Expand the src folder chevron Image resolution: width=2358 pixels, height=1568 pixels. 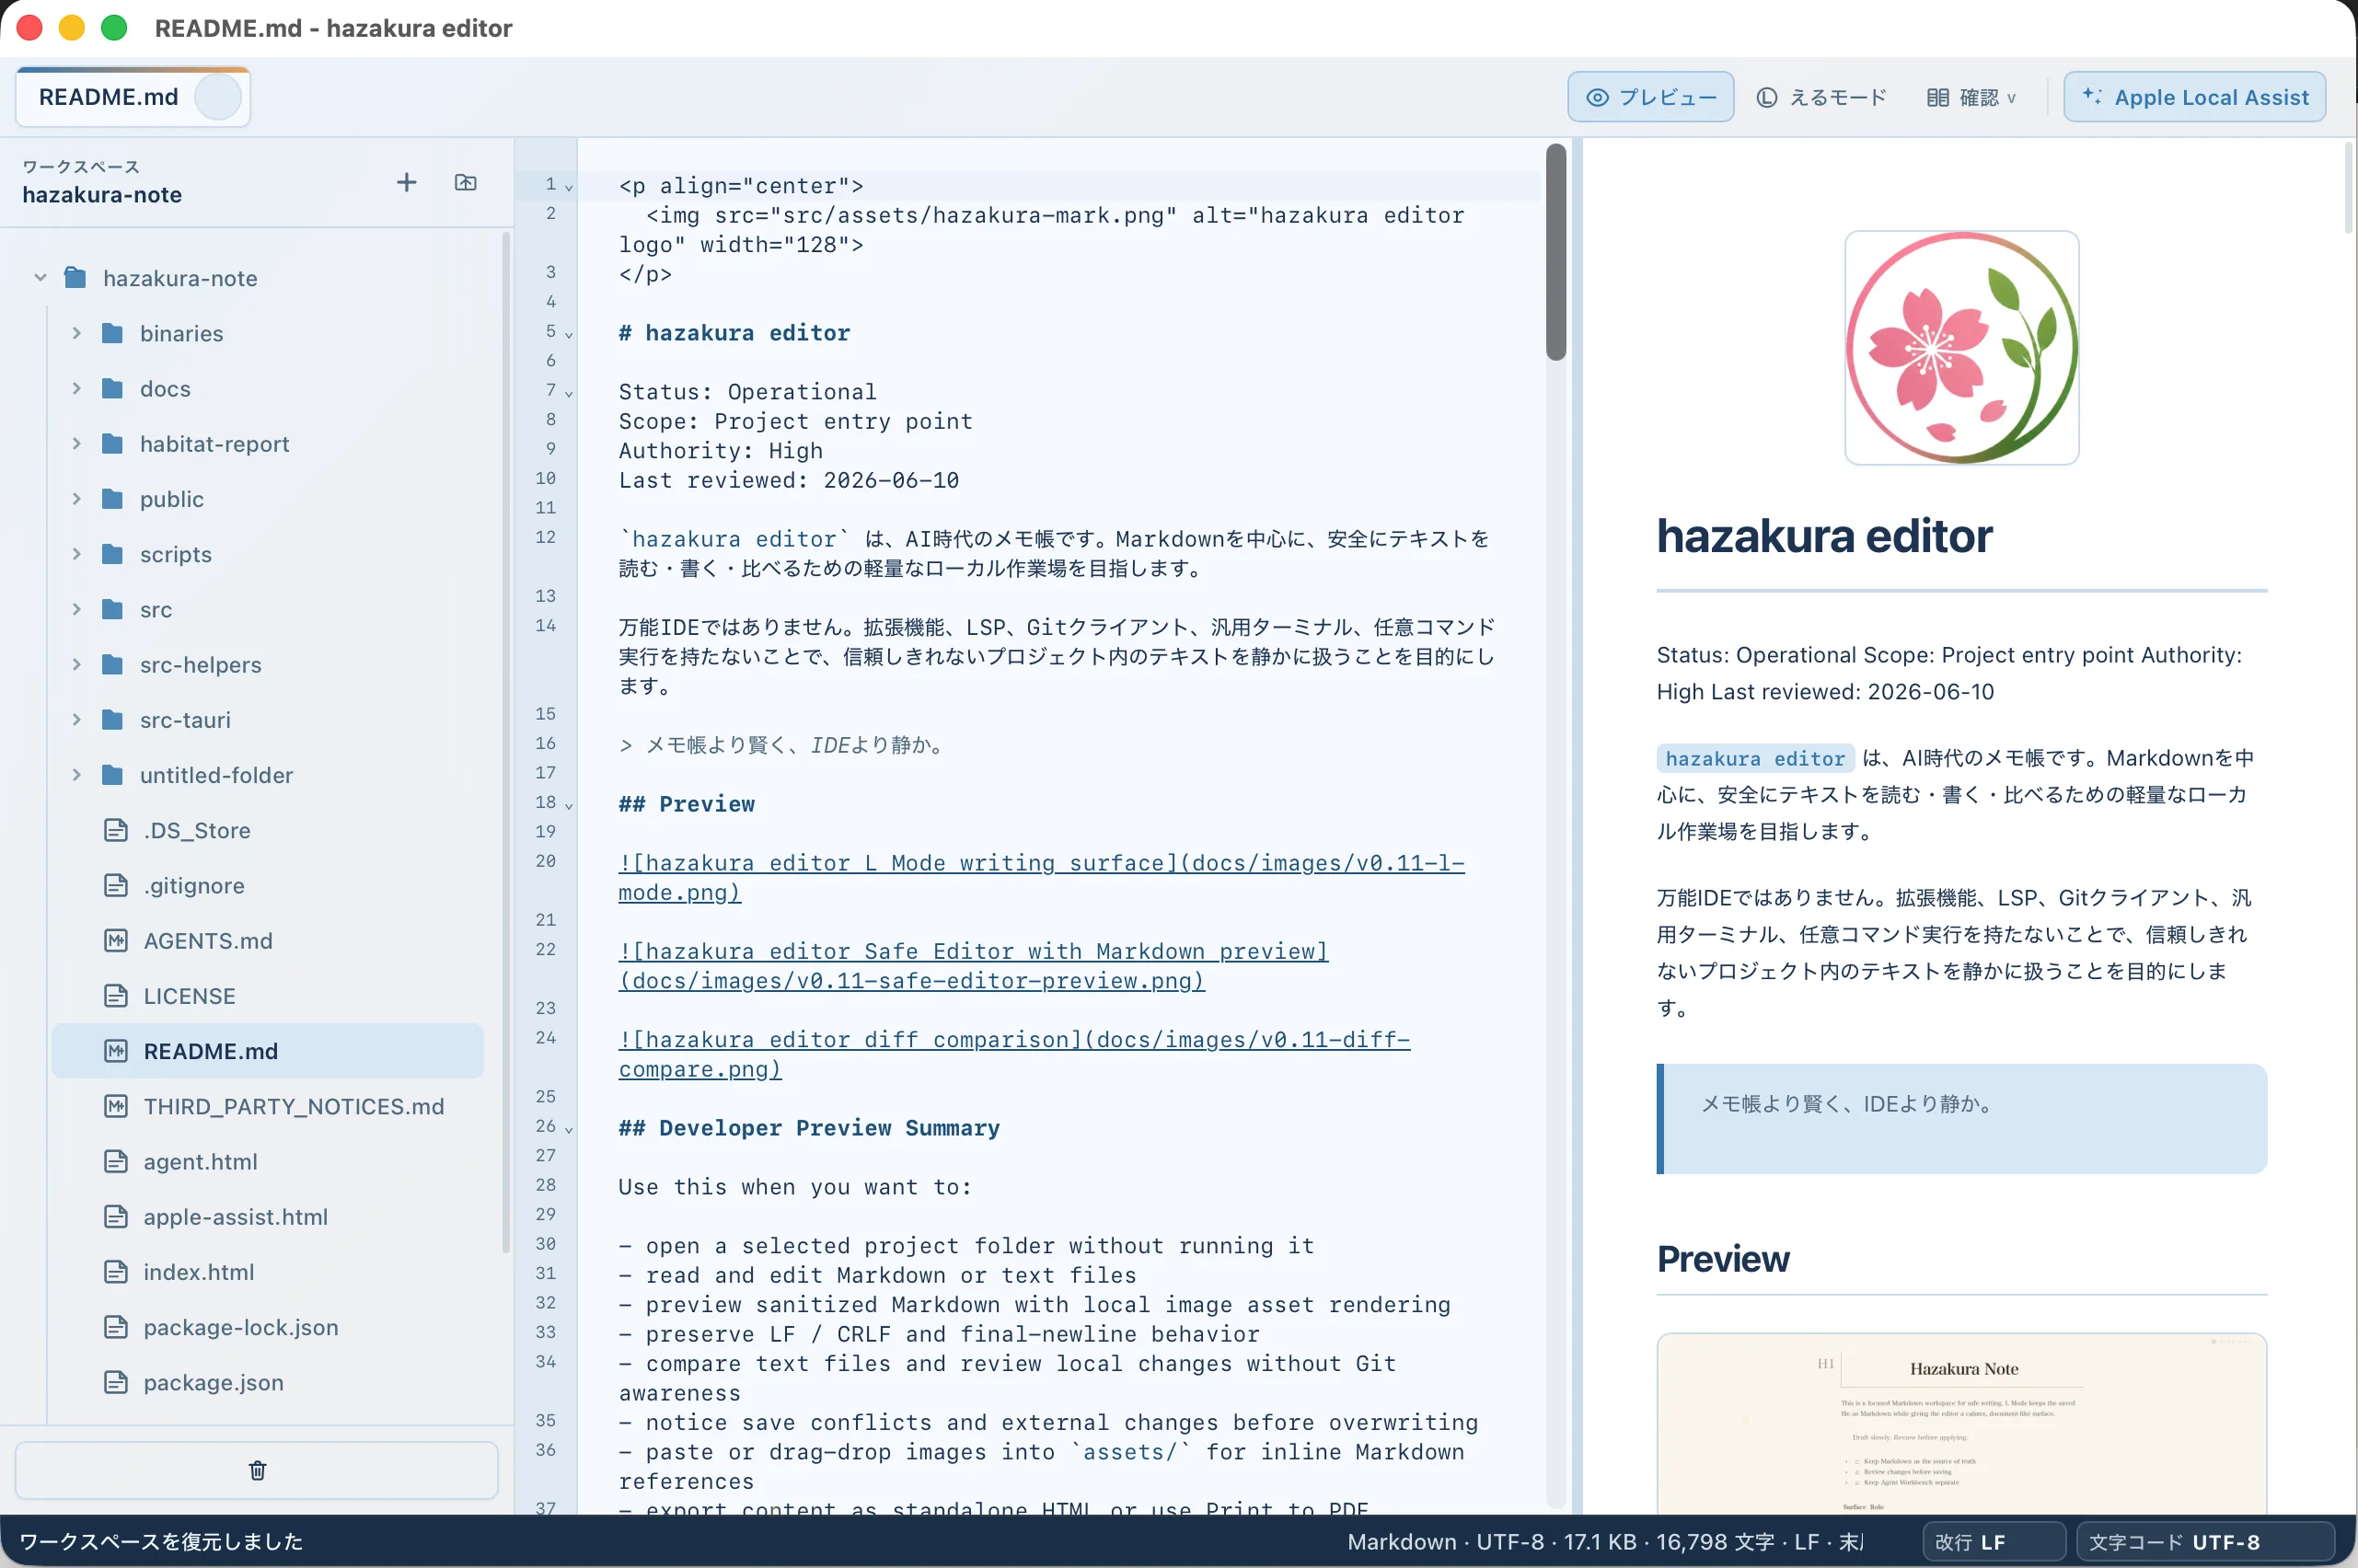[x=76, y=609]
